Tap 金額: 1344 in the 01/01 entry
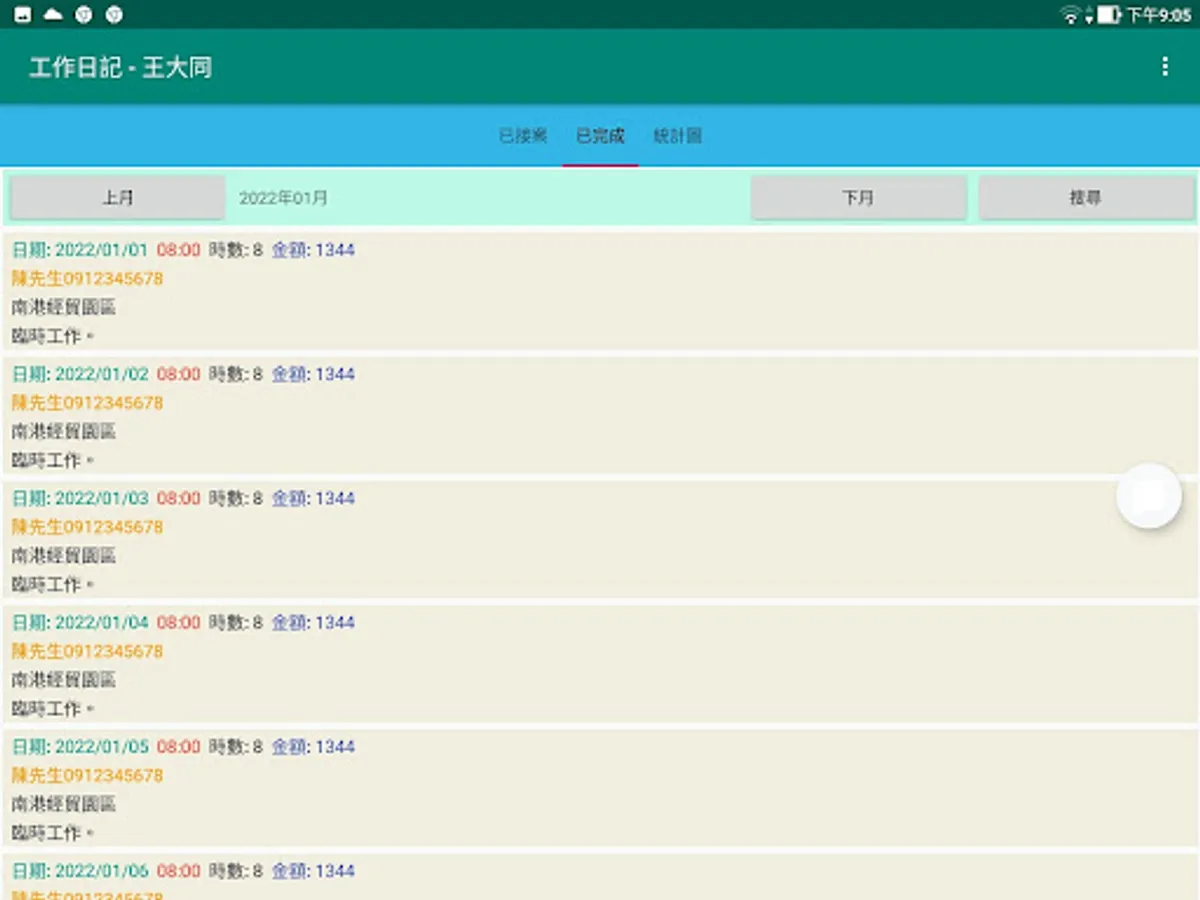Screen dimensions: 1200x900 pos(313,249)
